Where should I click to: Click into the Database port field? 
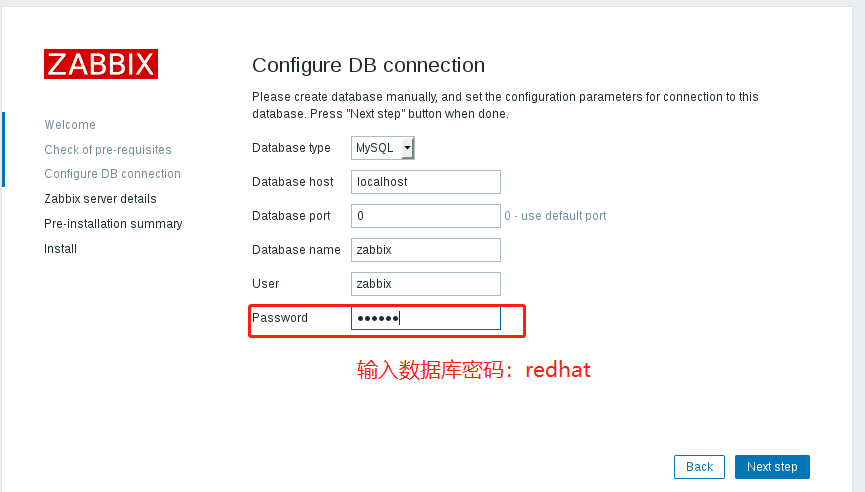click(x=426, y=216)
